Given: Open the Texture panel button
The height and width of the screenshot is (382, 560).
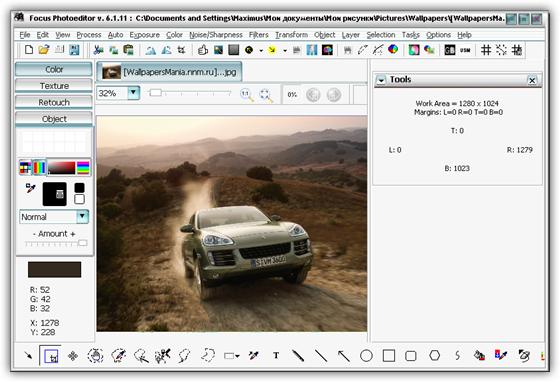Looking at the screenshot, I should coord(54,86).
